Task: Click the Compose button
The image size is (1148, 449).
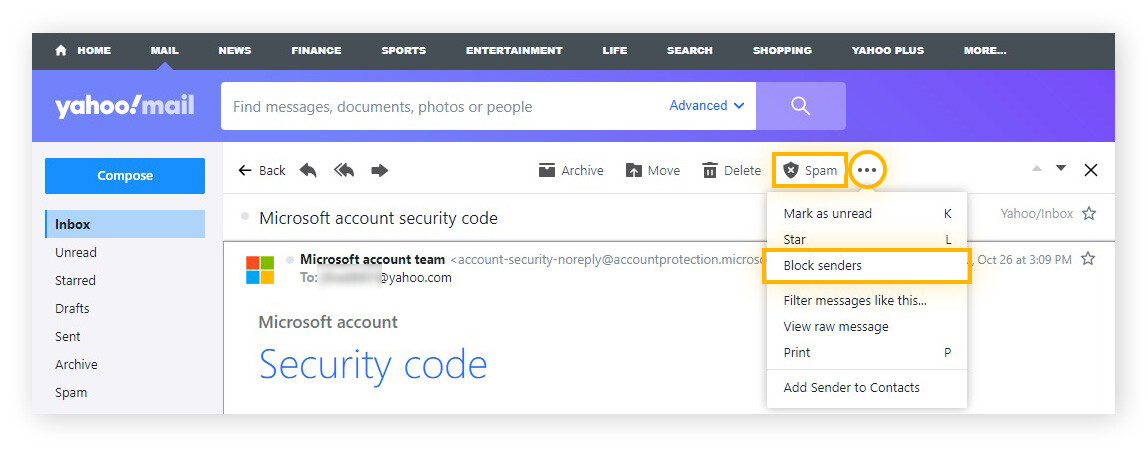Action: coord(125,176)
